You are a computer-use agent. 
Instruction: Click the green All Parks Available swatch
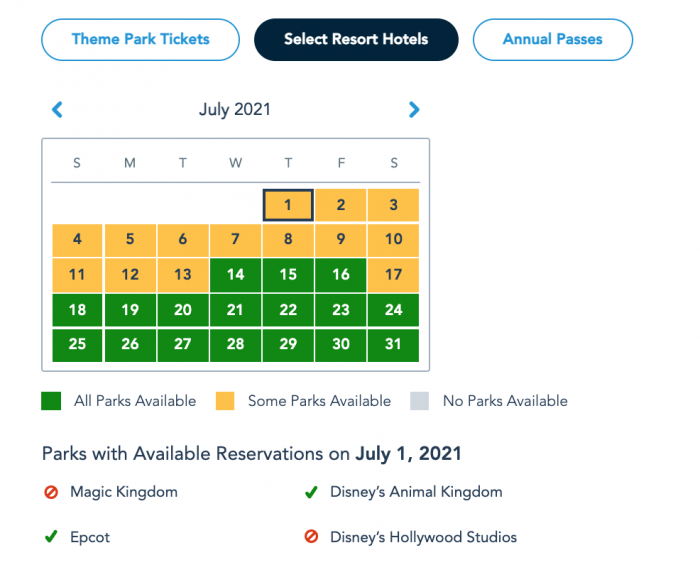tap(52, 401)
